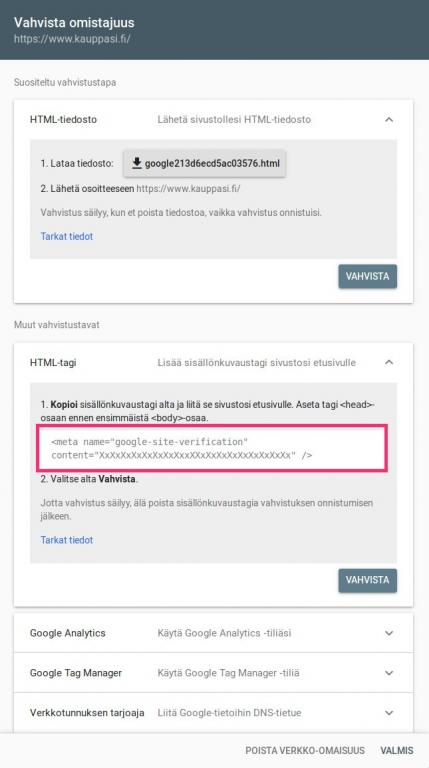
Task: Collapse the HTML-tagi section chevron
Action: [389, 362]
